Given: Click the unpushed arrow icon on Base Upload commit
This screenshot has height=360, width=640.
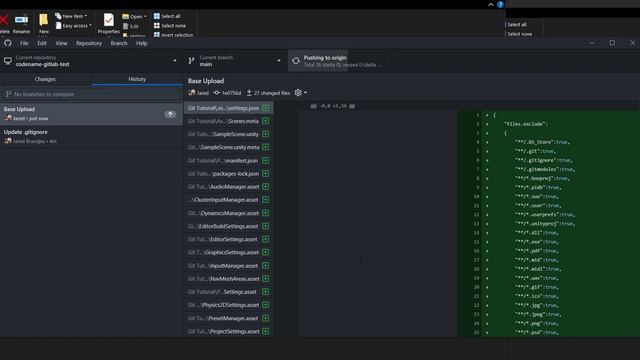Looking at the screenshot, I should click(x=170, y=114).
